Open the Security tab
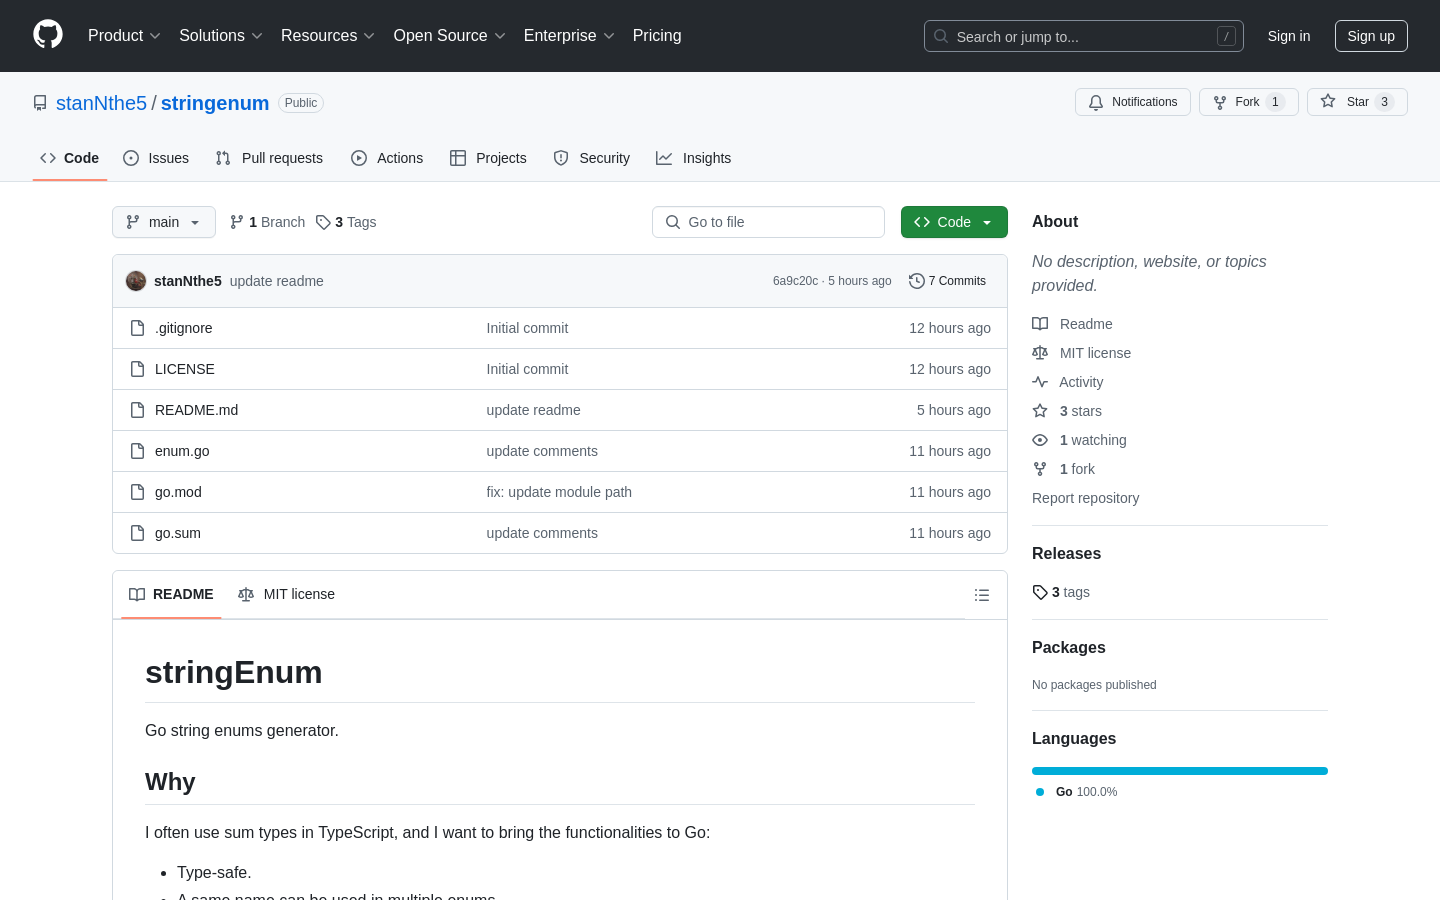Image resolution: width=1440 pixels, height=900 pixels. pyautogui.click(x=592, y=158)
